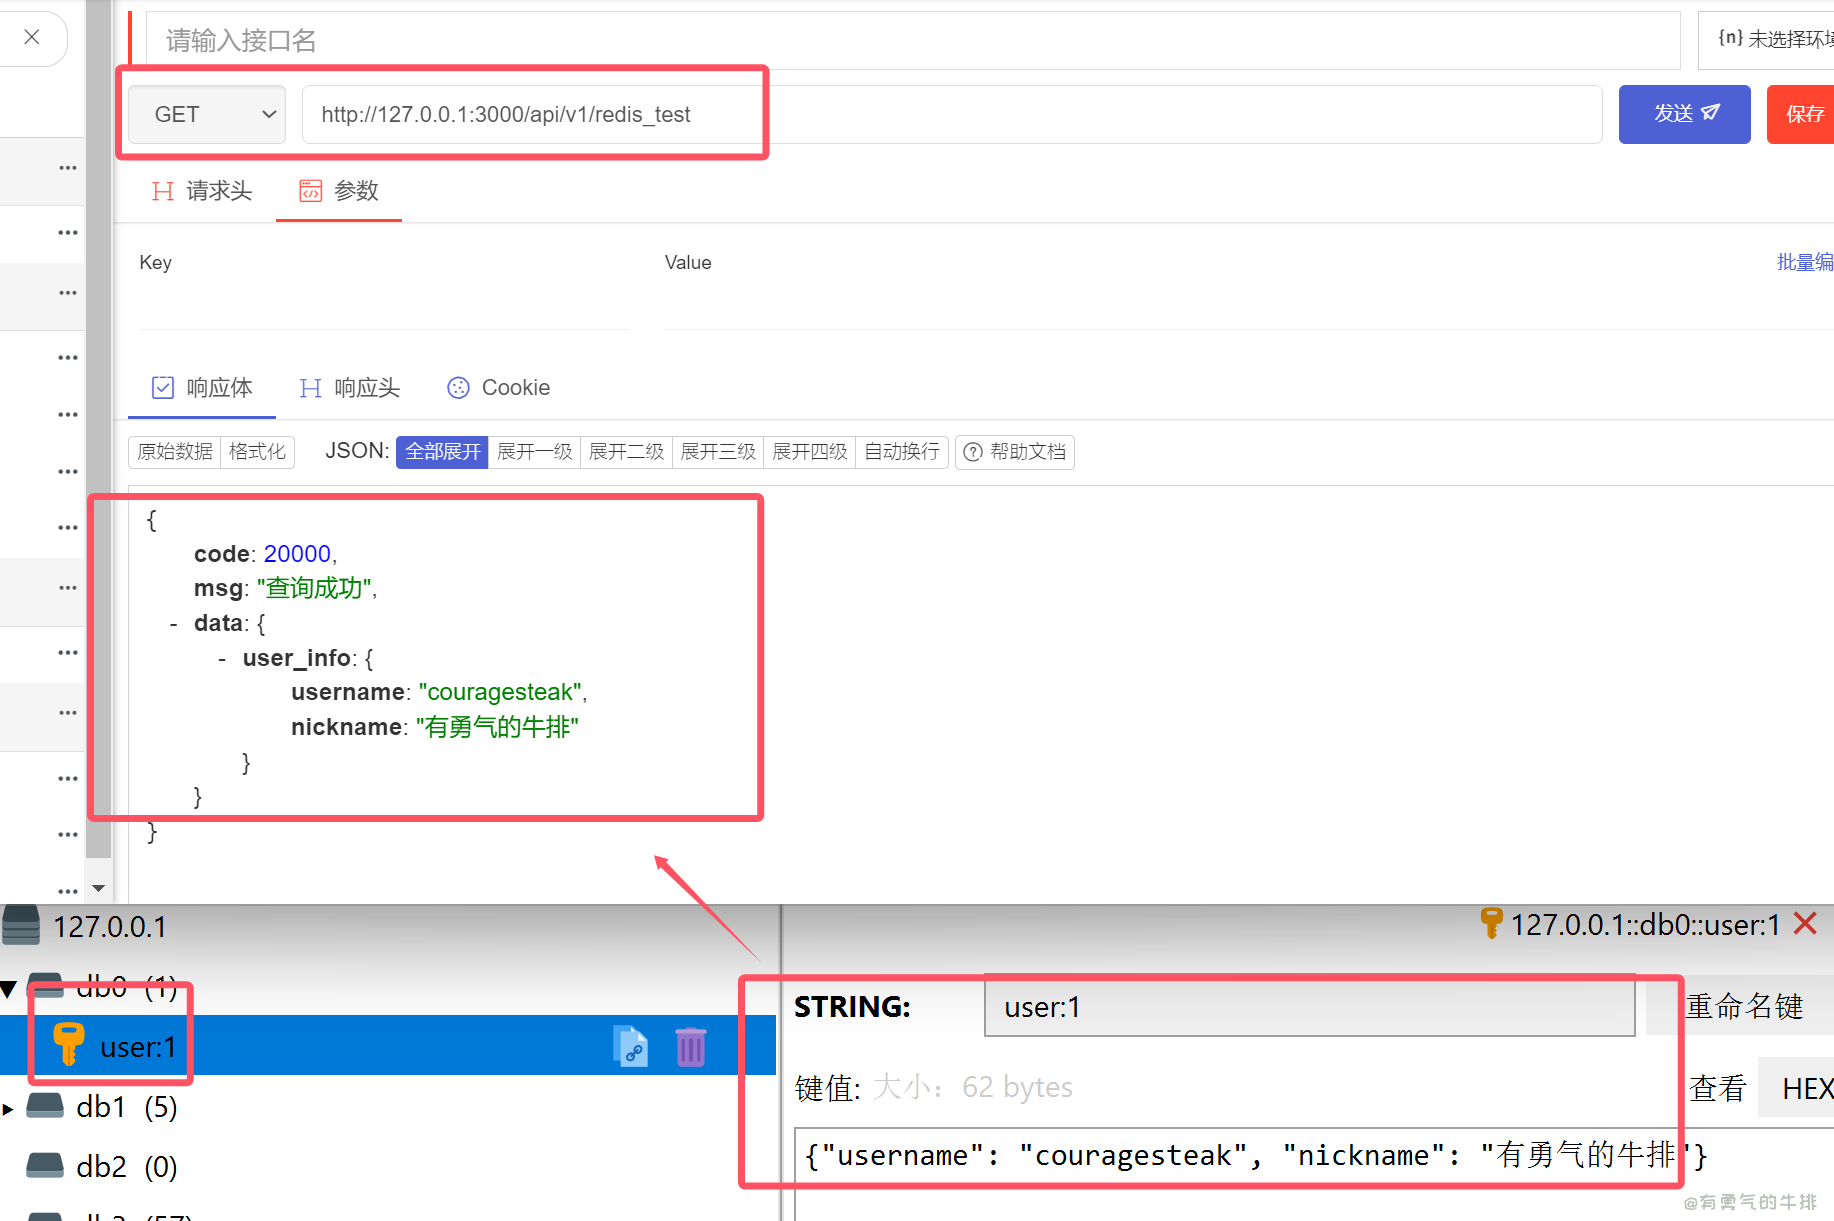Click the Cookie icon

click(x=458, y=388)
